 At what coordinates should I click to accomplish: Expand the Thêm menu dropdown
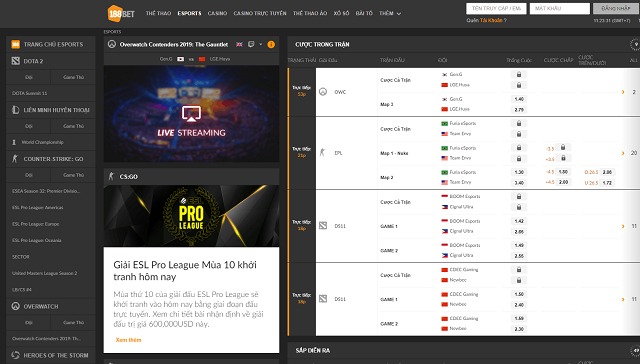390,13
